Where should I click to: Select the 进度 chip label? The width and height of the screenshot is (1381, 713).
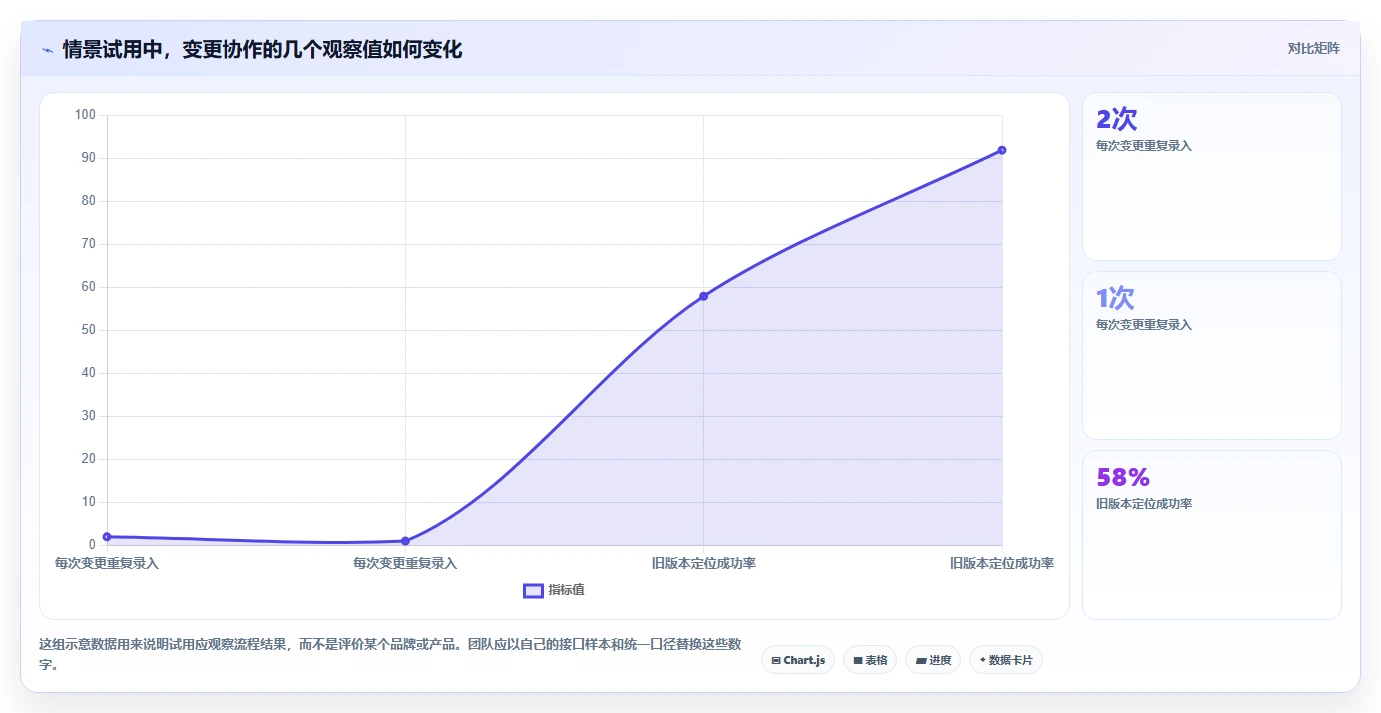coord(940,660)
